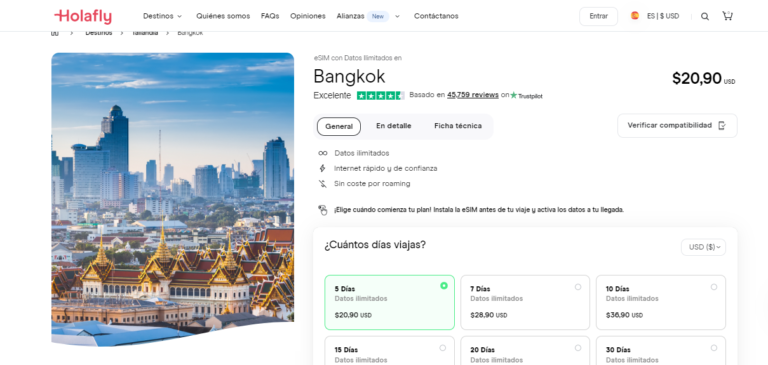Click the lightning fast internet icon
Image resolution: width=768 pixels, height=365 pixels.
click(322, 169)
